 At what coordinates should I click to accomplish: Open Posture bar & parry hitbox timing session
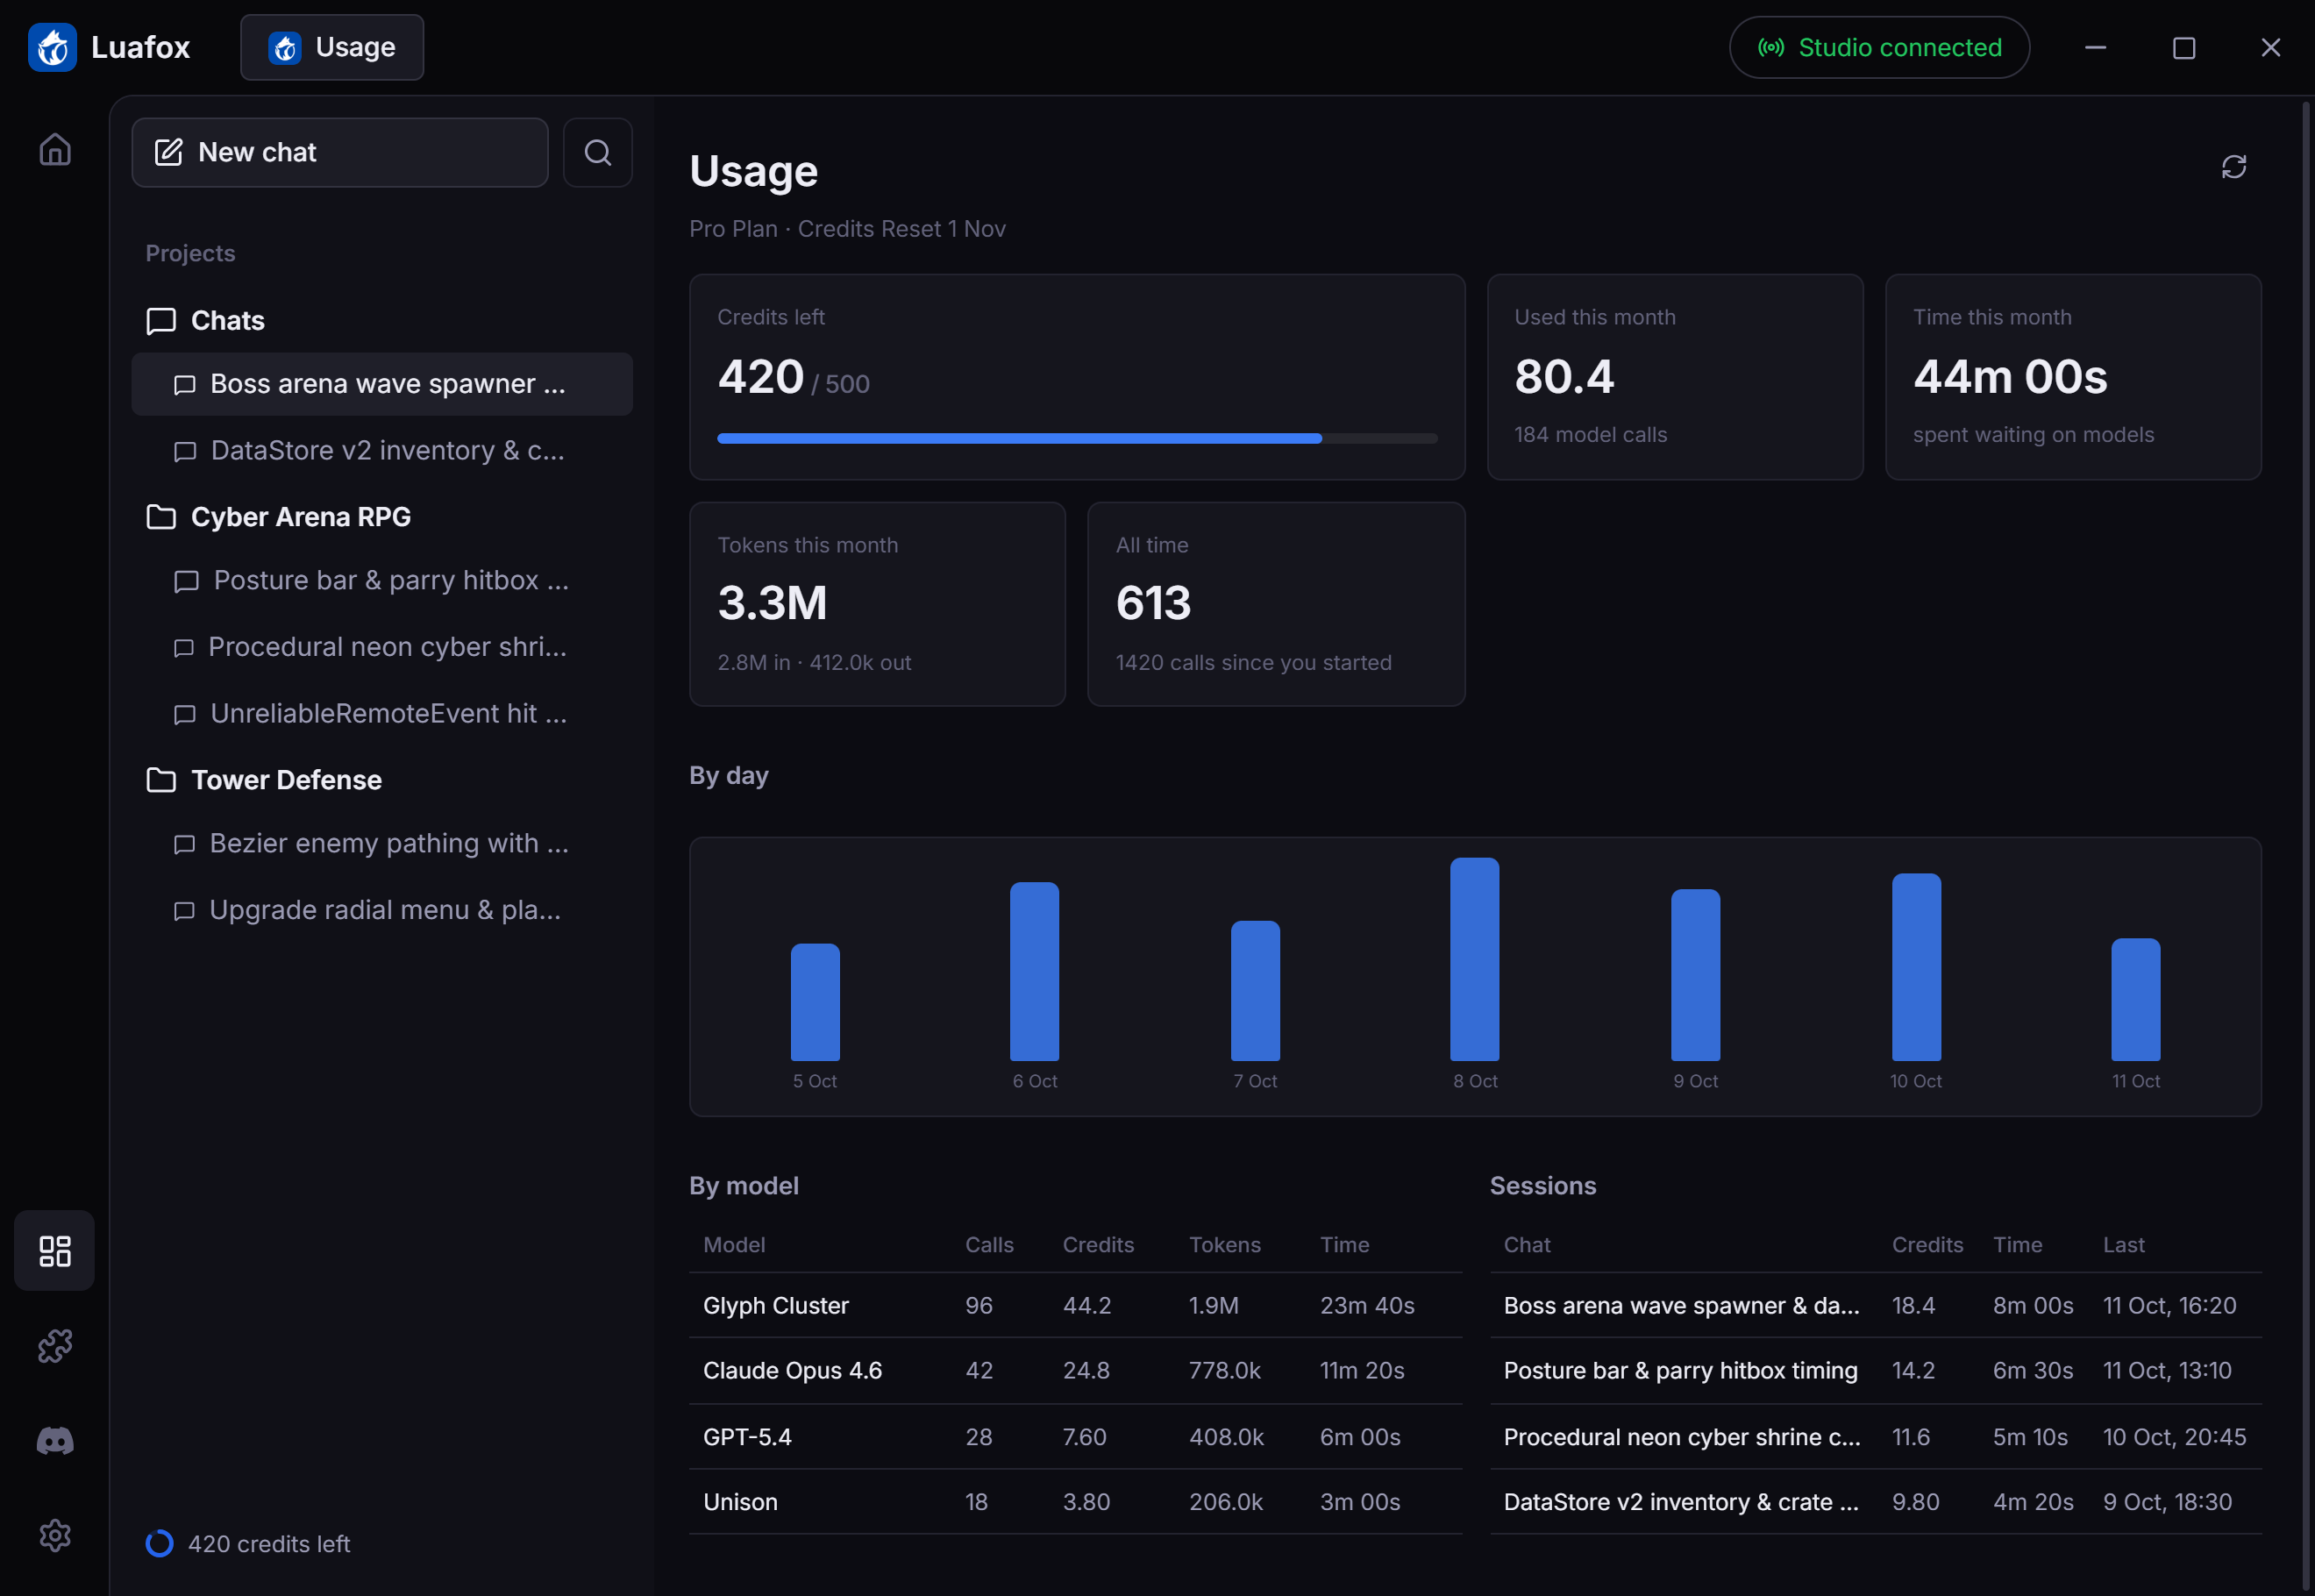pyautogui.click(x=1875, y=1370)
